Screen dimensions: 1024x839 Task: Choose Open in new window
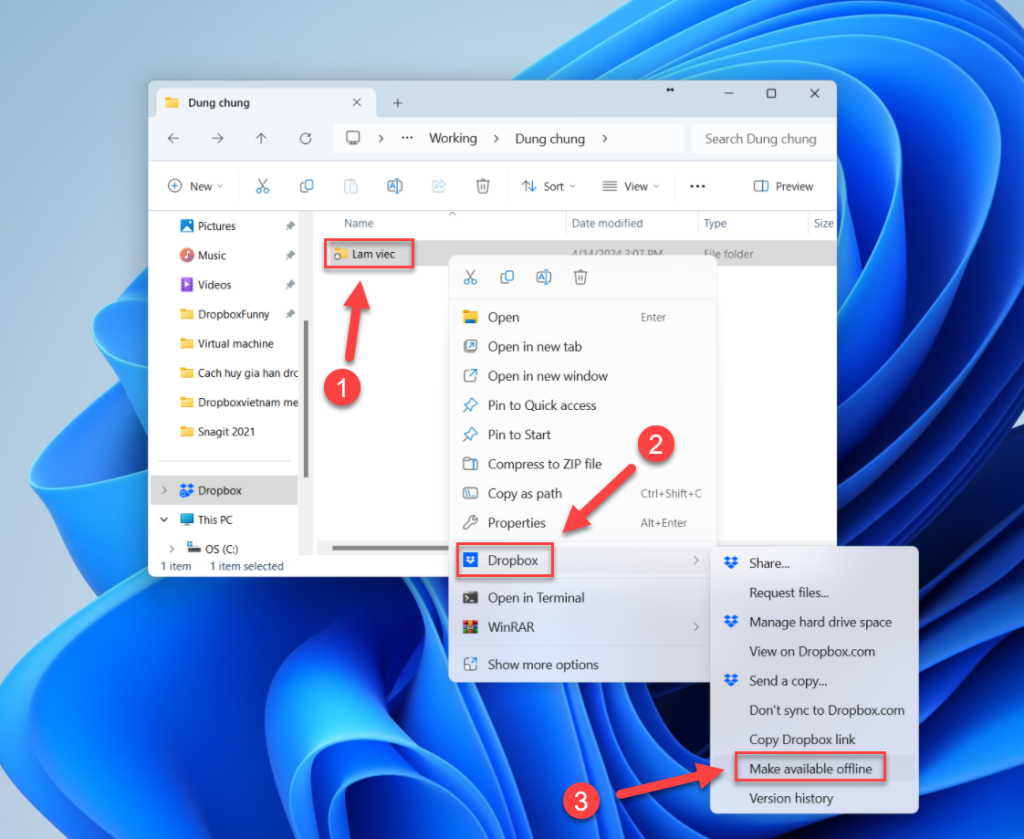pos(583,376)
